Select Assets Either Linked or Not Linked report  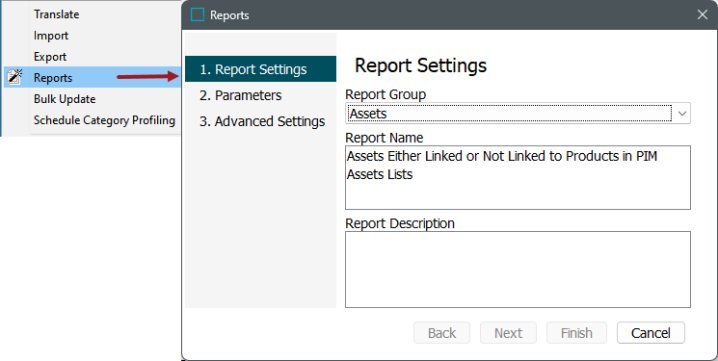pos(502,156)
